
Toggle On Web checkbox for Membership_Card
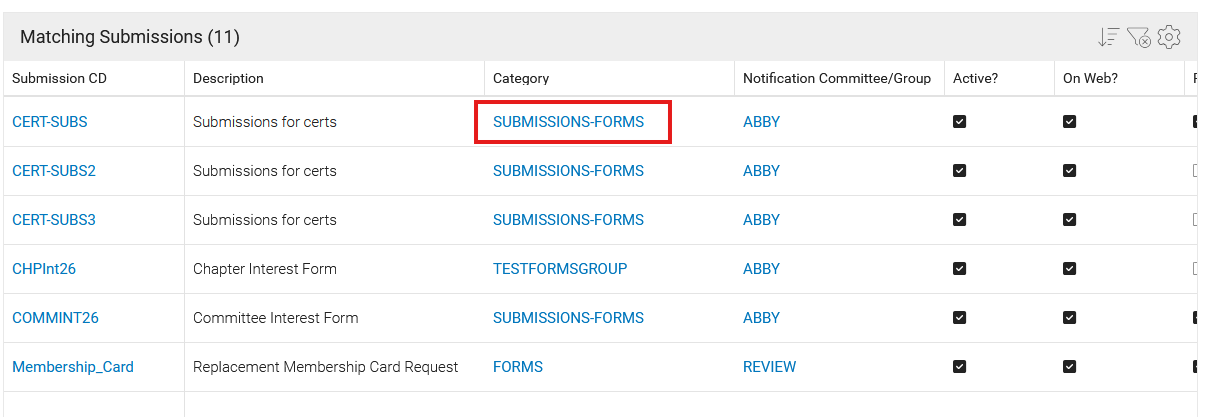(1070, 366)
